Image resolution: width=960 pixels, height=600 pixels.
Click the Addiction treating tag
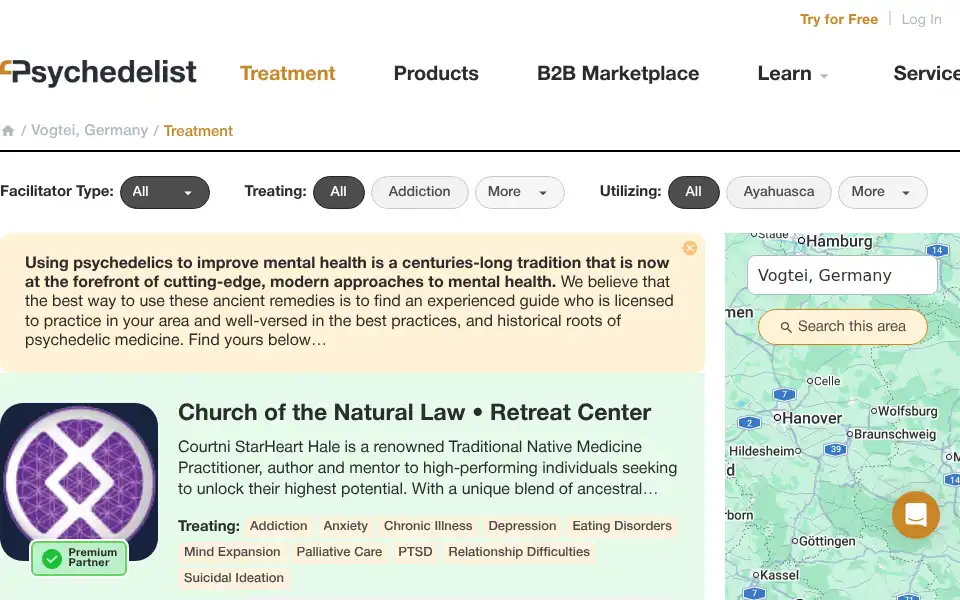[279, 526]
